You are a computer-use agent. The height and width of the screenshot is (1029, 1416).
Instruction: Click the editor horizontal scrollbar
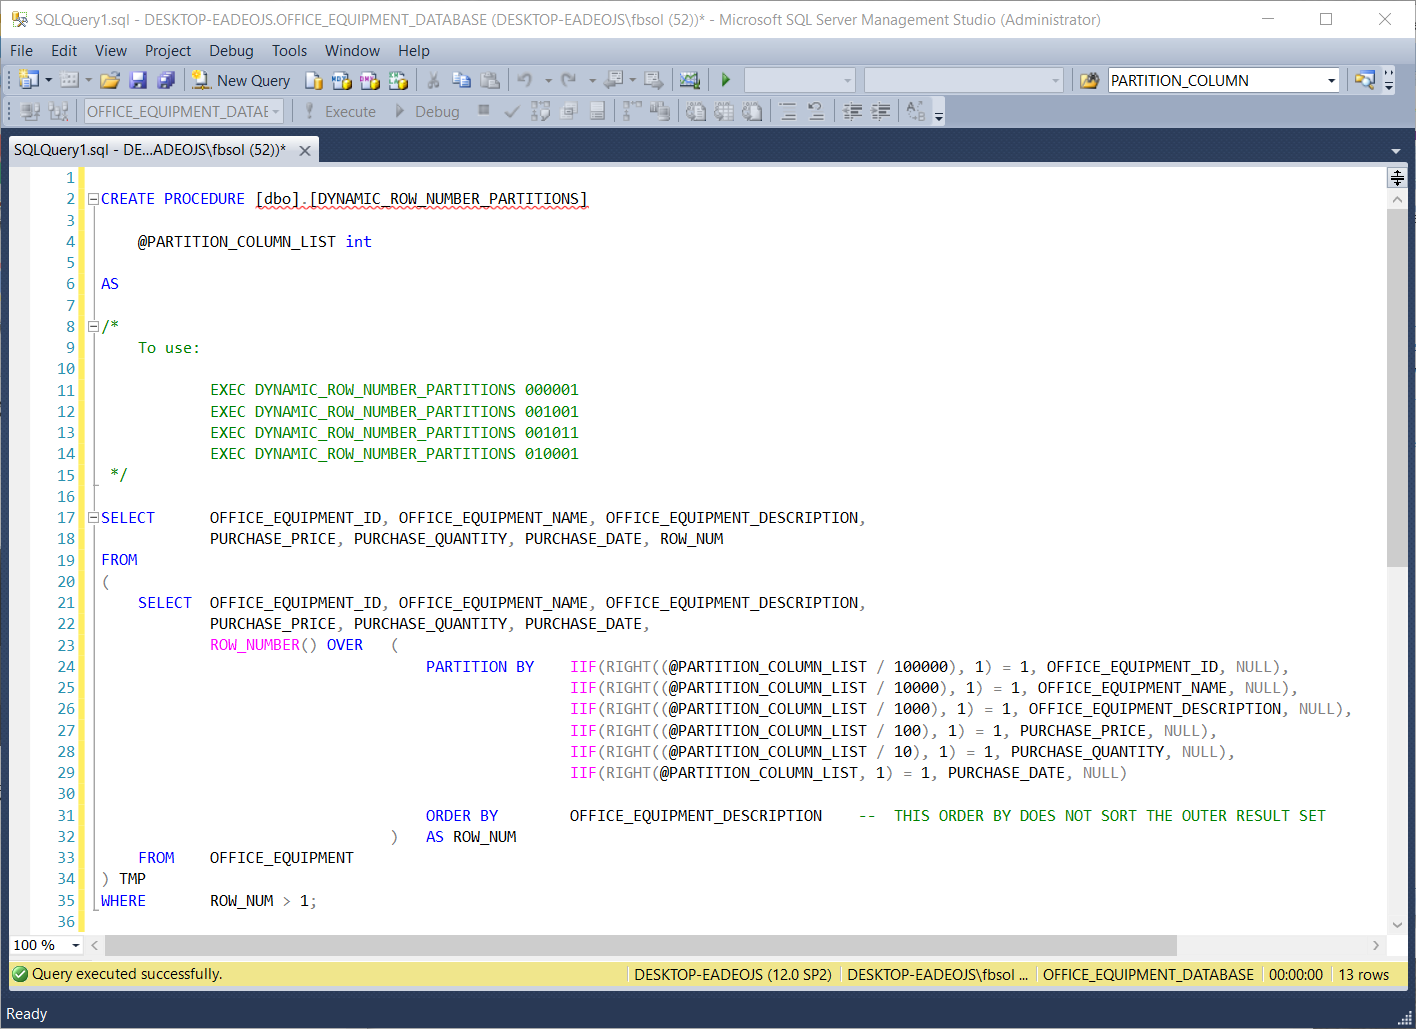coord(640,945)
